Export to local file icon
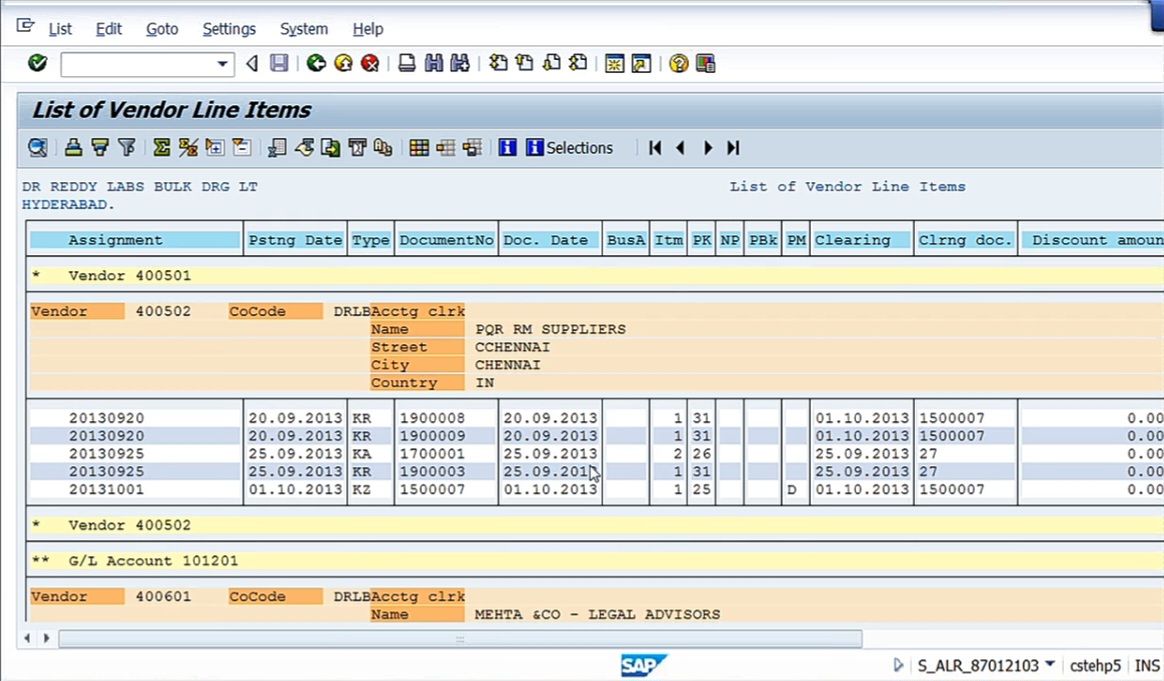 coord(330,148)
